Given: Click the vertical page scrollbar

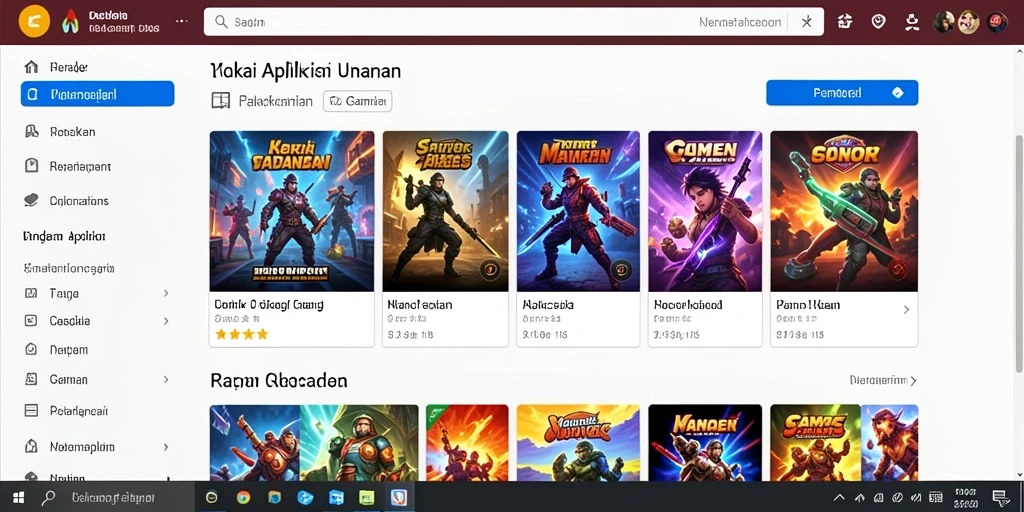Looking at the screenshot, I should coord(1018,254).
